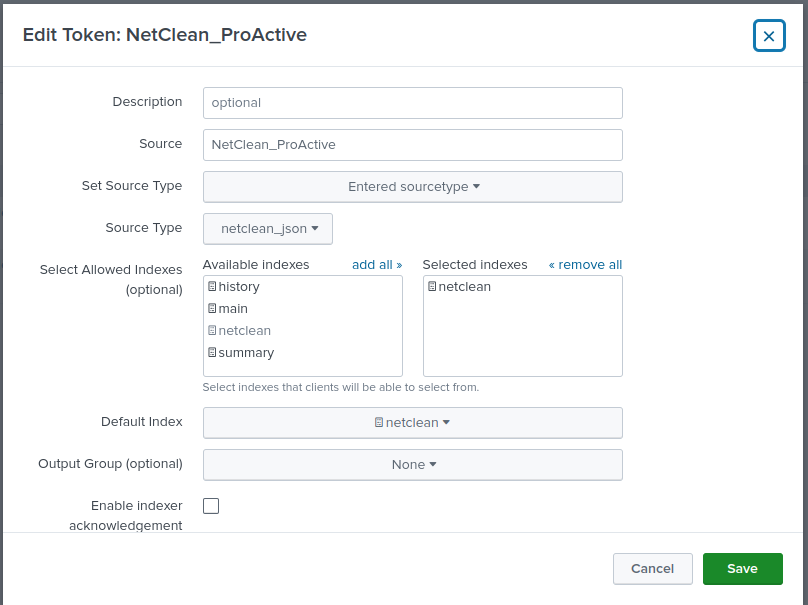Enable indexer acknowledgement checkbox
Screen dimensions: 808x605
pyautogui.click(x=211, y=506)
